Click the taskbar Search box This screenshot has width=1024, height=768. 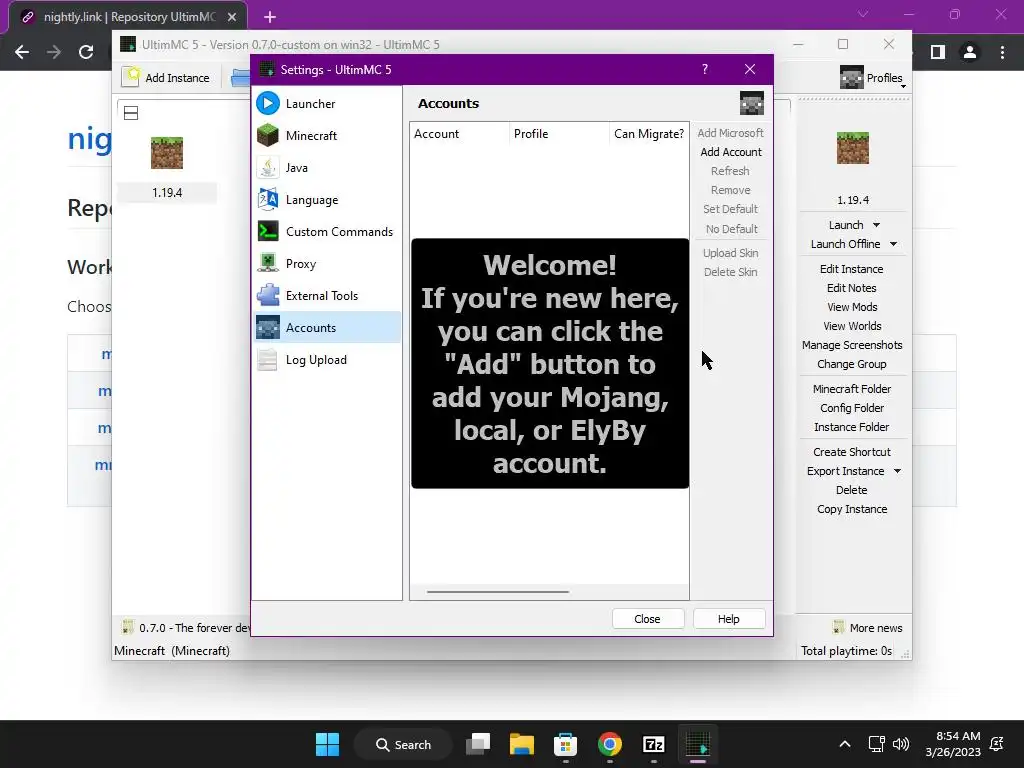(404, 744)
